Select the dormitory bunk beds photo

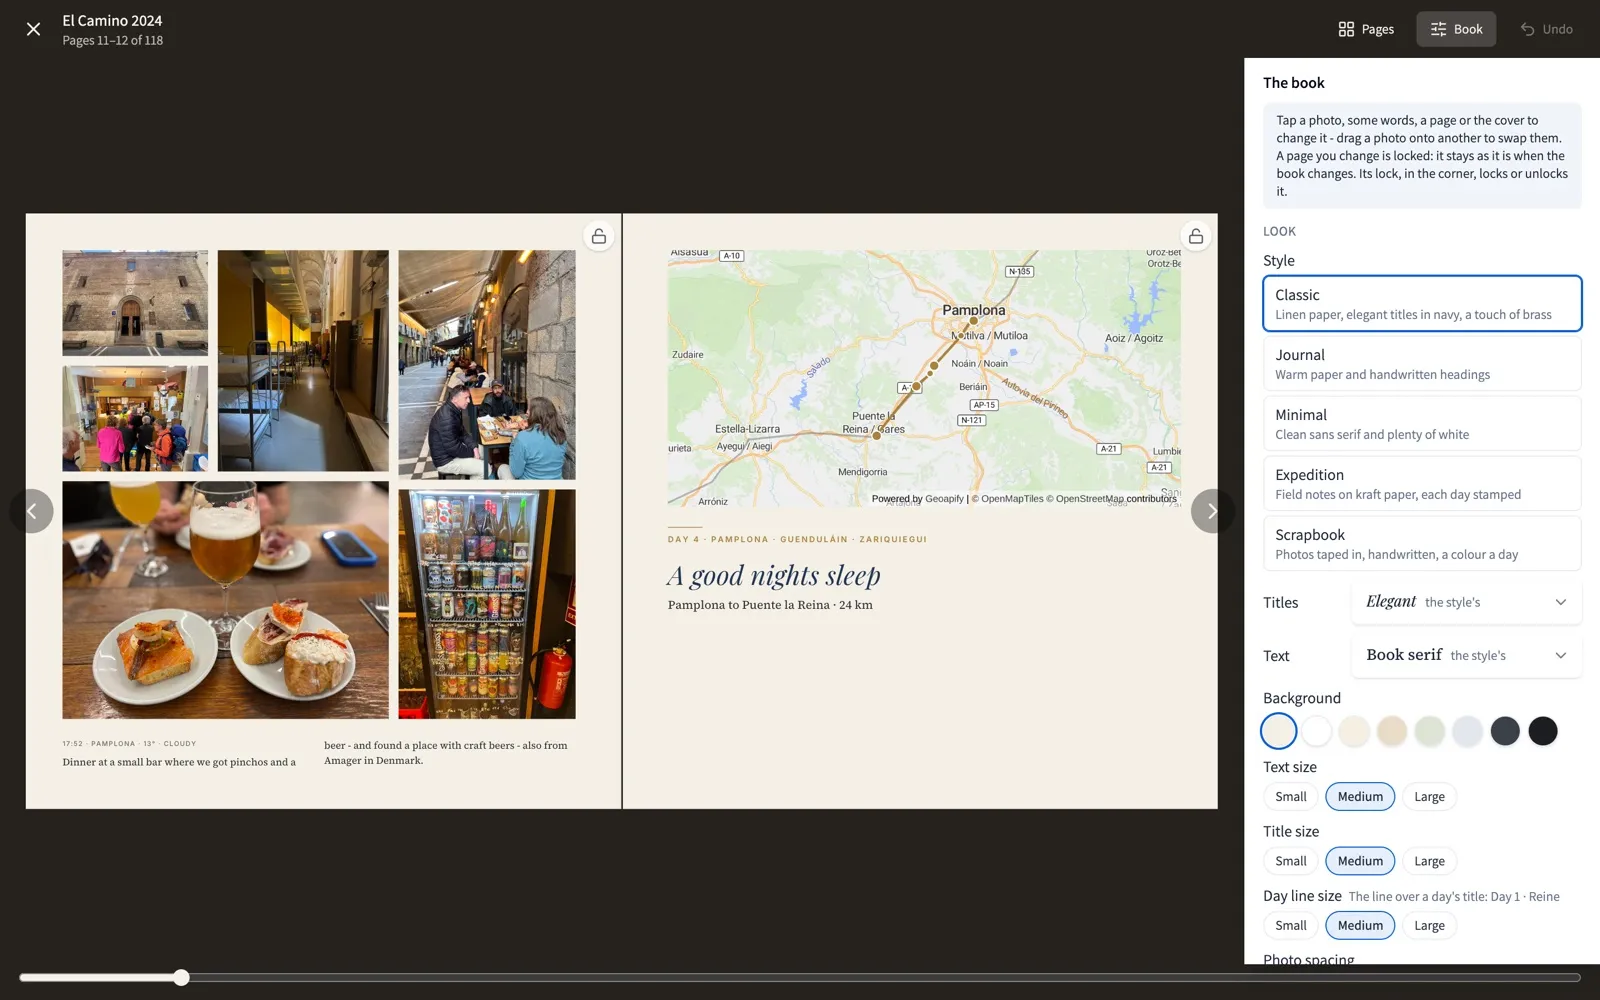(303, 360)
